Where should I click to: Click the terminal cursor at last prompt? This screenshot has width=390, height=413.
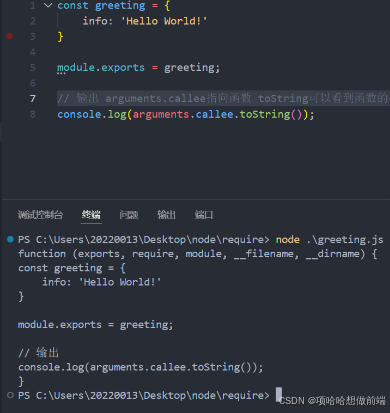click(279, 394)
